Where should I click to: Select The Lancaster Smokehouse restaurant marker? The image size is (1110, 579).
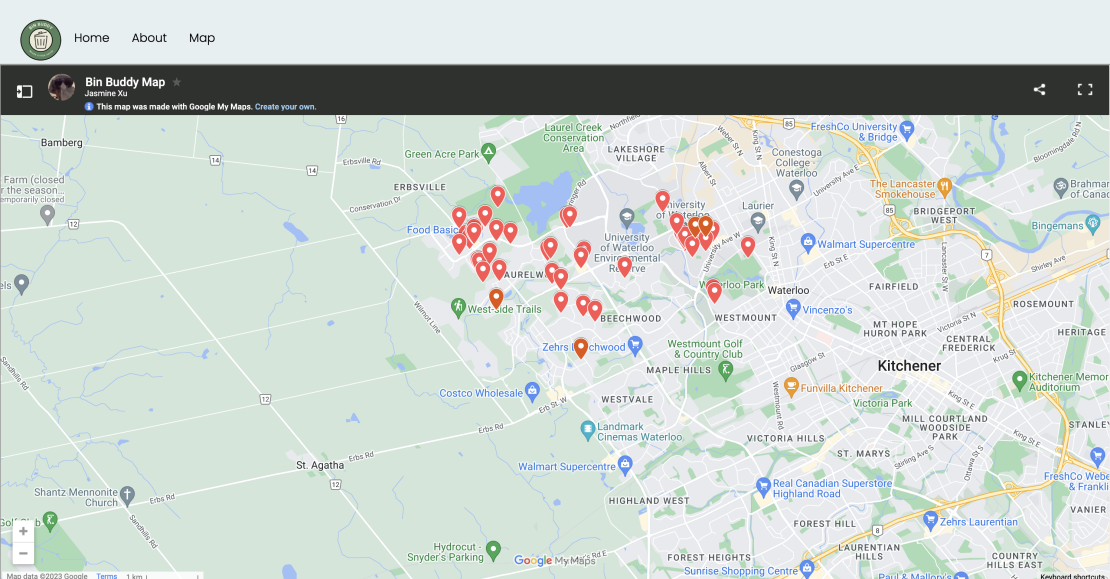click(944, 188)
